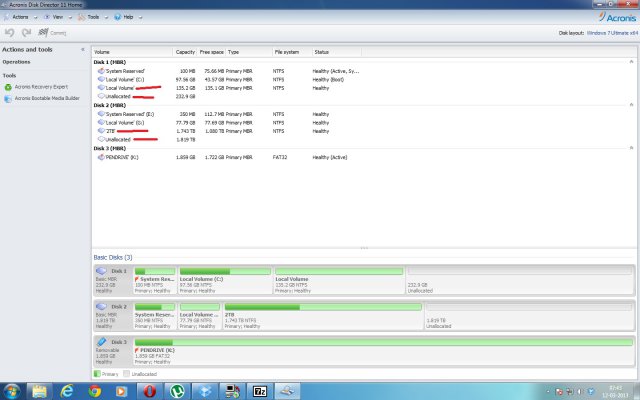Select the 77.79 GB Local Volume block in Disk 2
The height and width of the screenshot is (400, 640).
[200, 316]
